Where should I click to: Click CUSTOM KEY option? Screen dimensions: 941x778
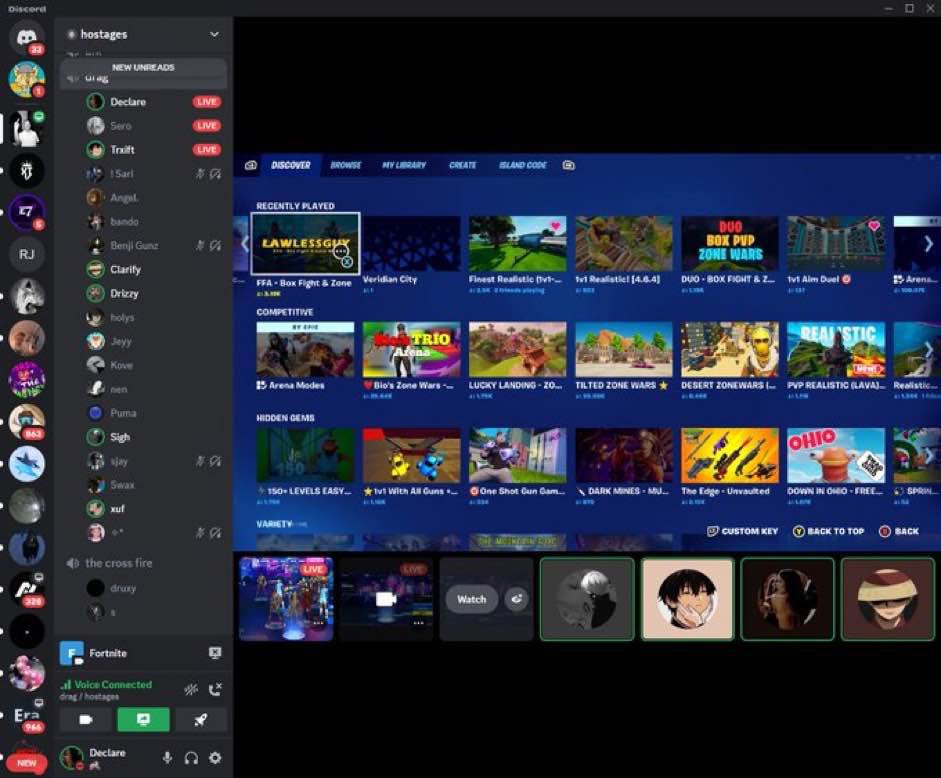click(742, 531)
